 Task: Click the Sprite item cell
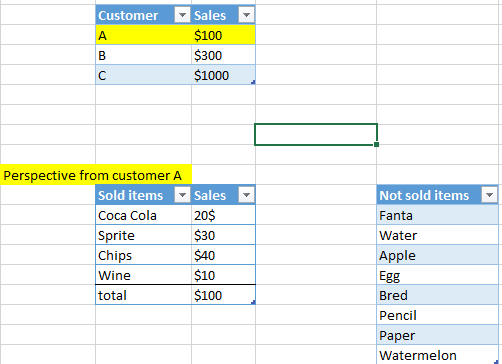click(144, 235)
